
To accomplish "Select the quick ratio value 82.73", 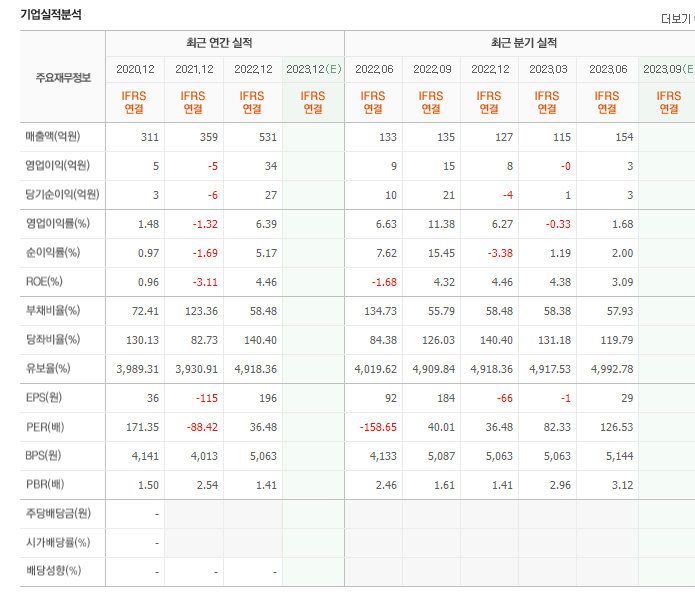I will 204,340.
